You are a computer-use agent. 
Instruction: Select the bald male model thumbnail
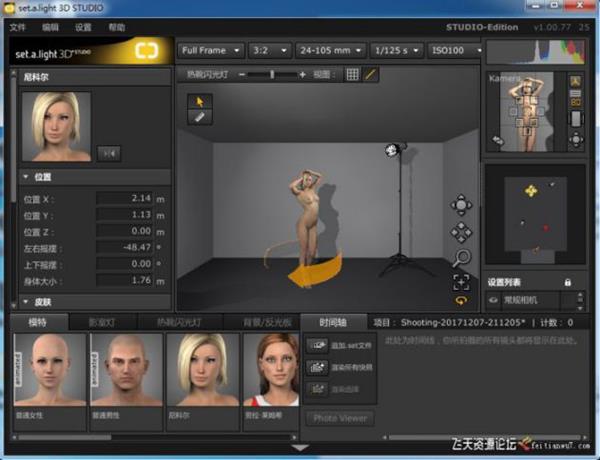point(126,370)
